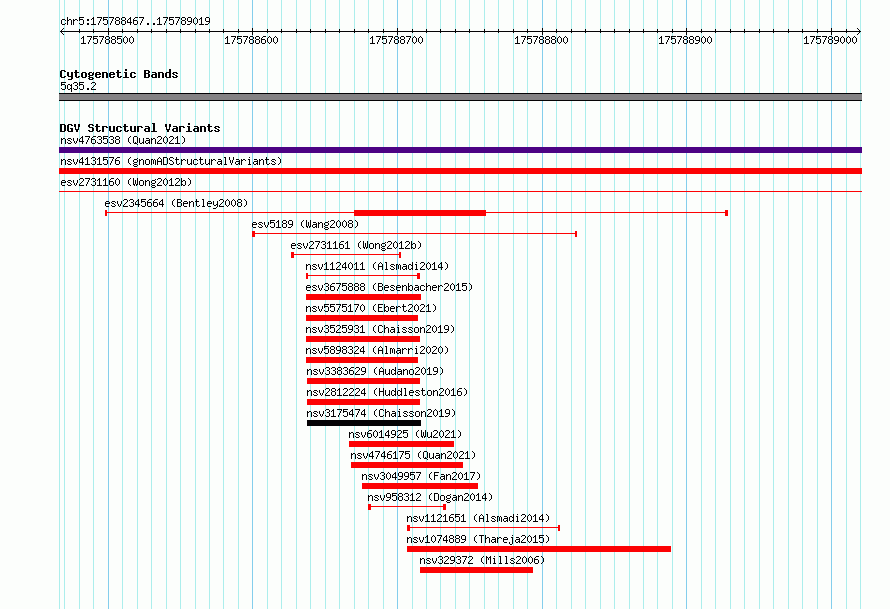Select nsv958312 (Dogan2014) variant label
The image size is (890, 609).
tap(430, 497)
